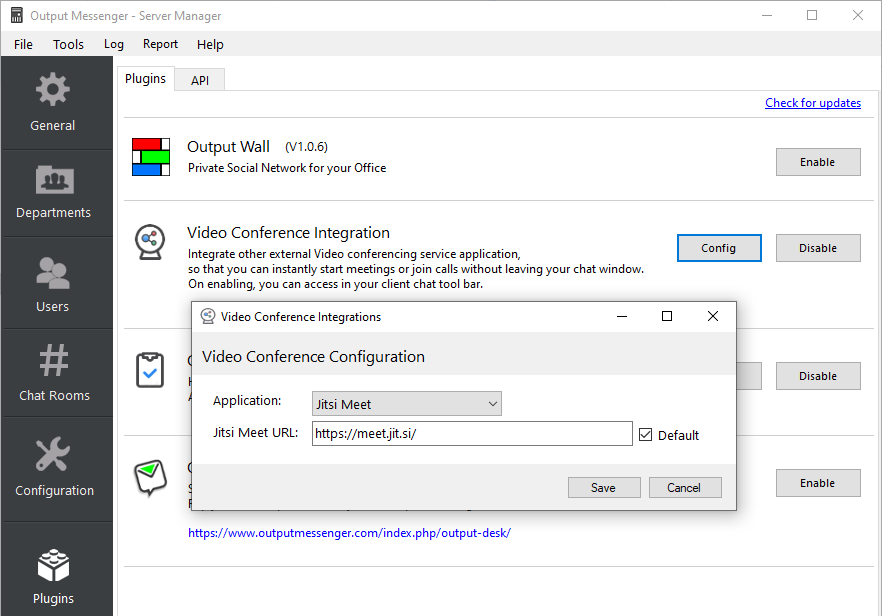Image resolution: width=882 pixels, height=616 pixels.
Task: Open the Log menu
Action: point(114,44)
